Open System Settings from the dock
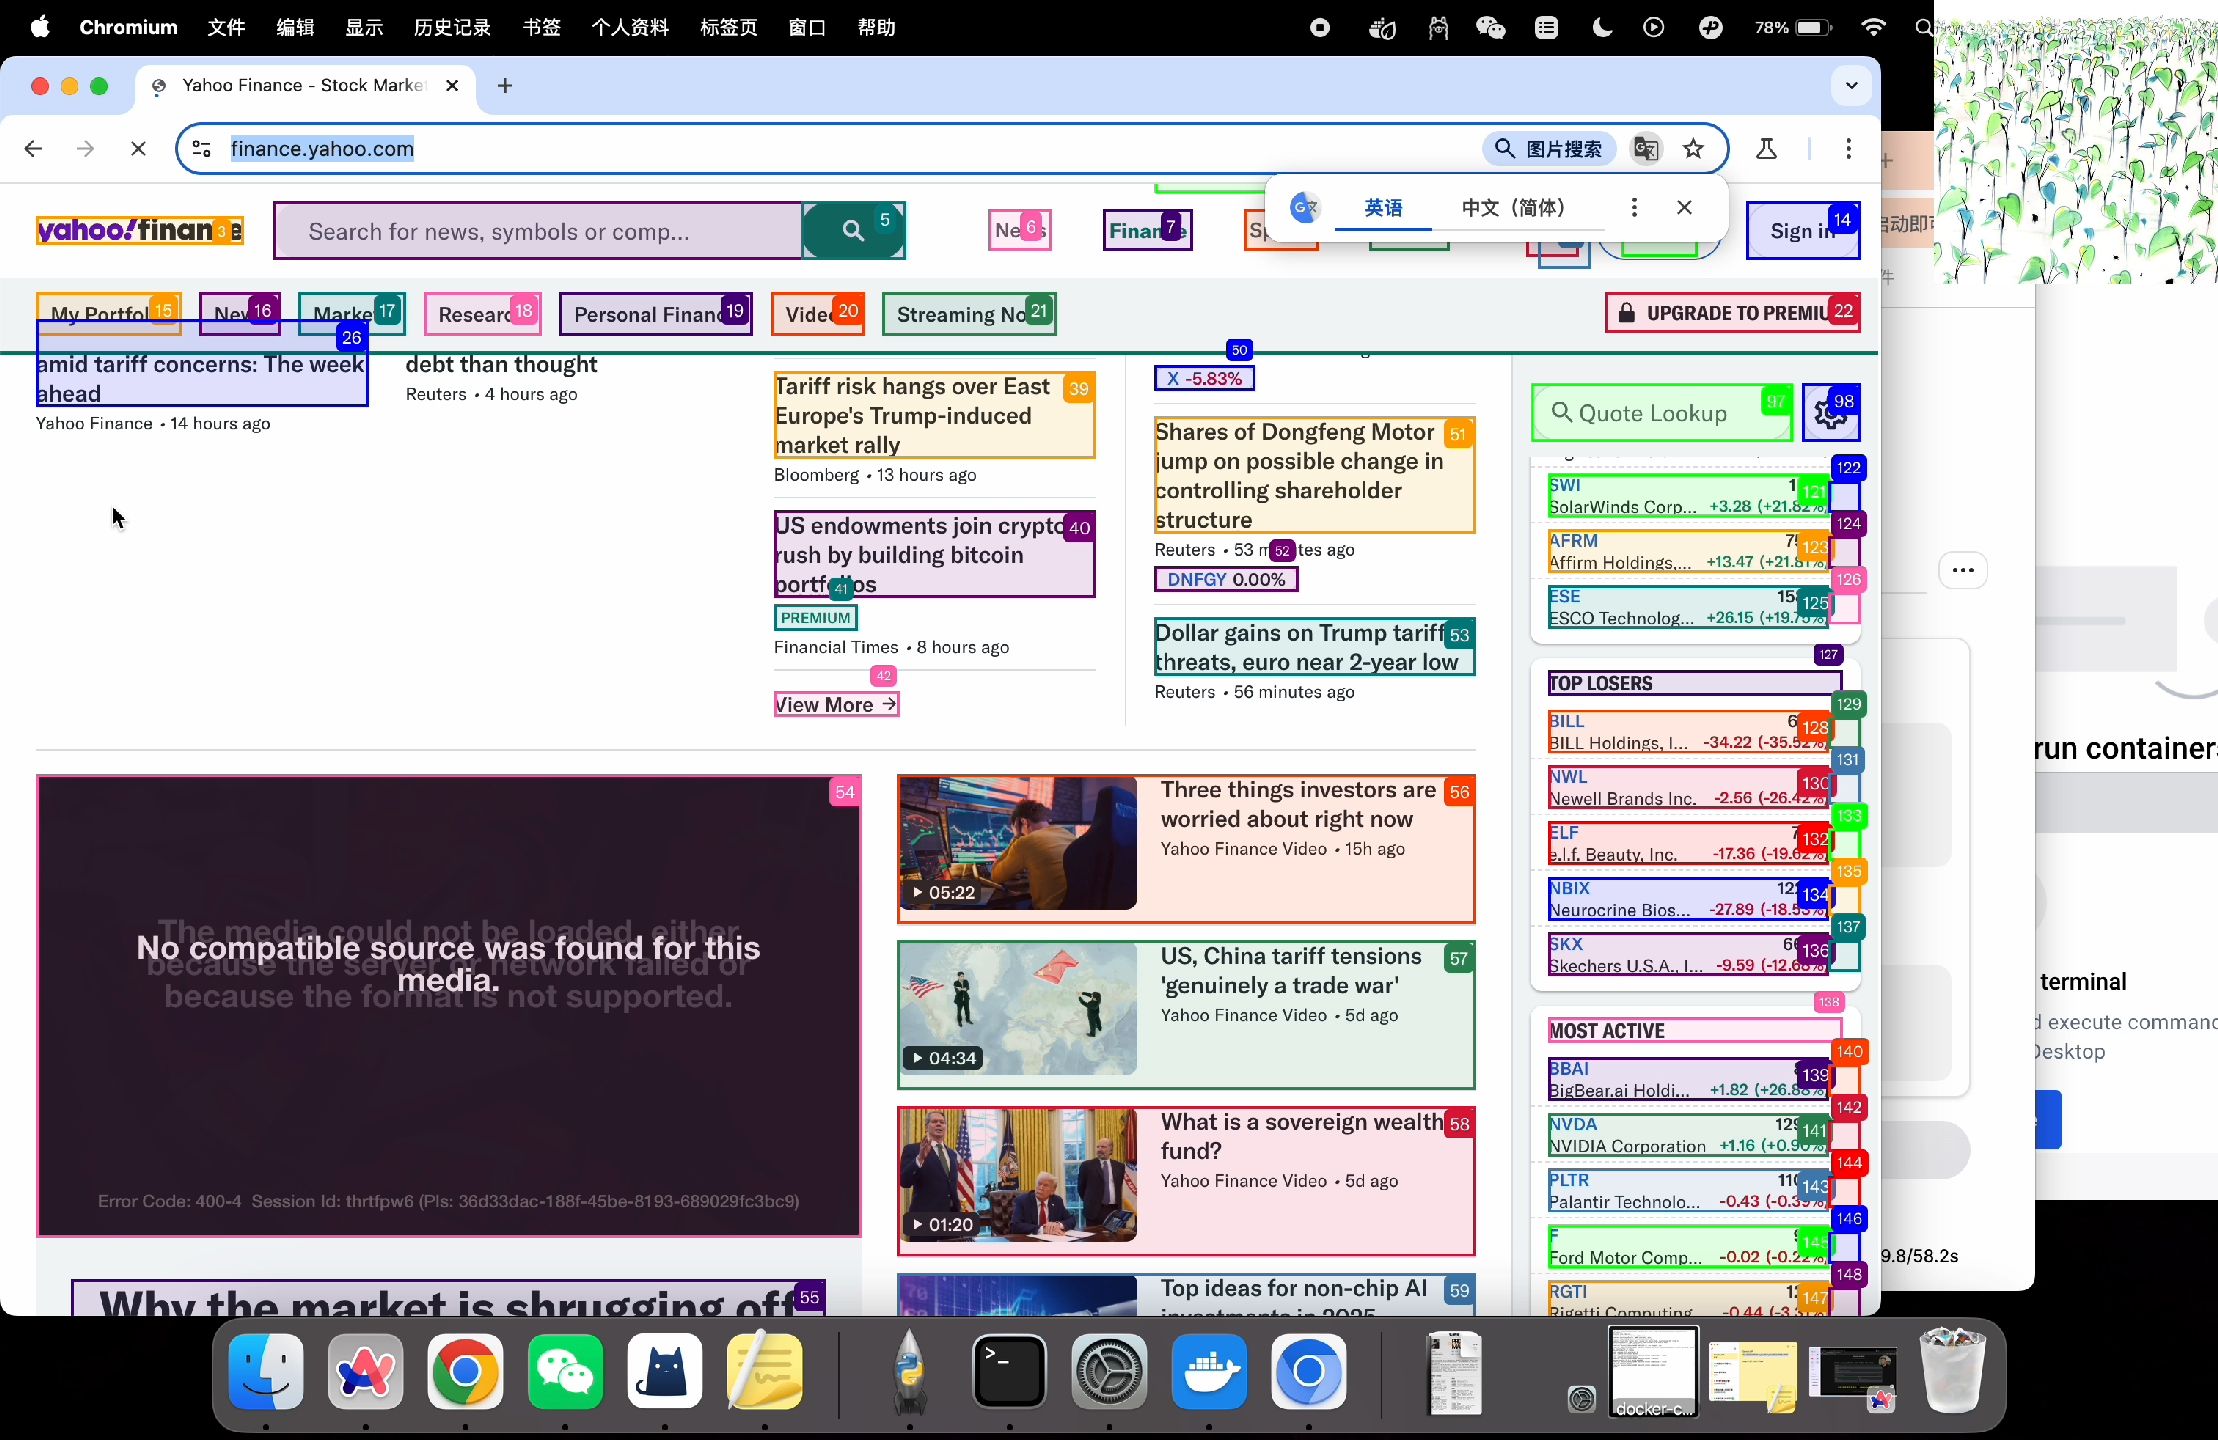The image size is (2218, 1440). coord(1109,1372)
